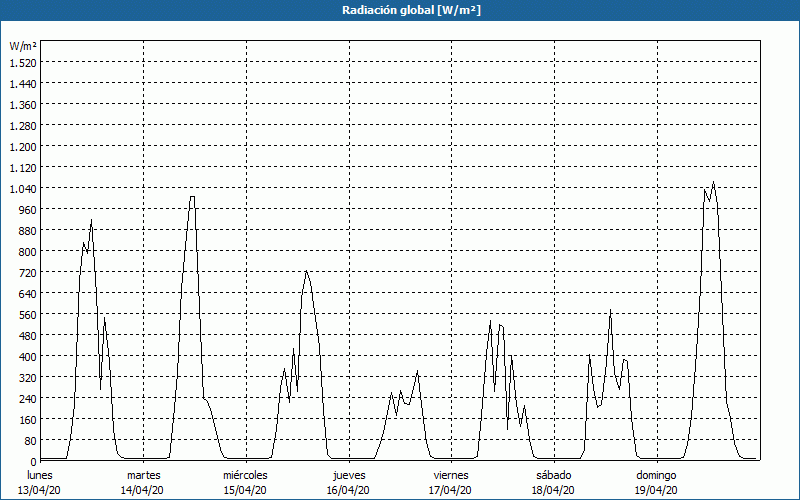Click the 18/04/20 date label
The width and height of the screenshot is (800, 500).
(553, 490)
